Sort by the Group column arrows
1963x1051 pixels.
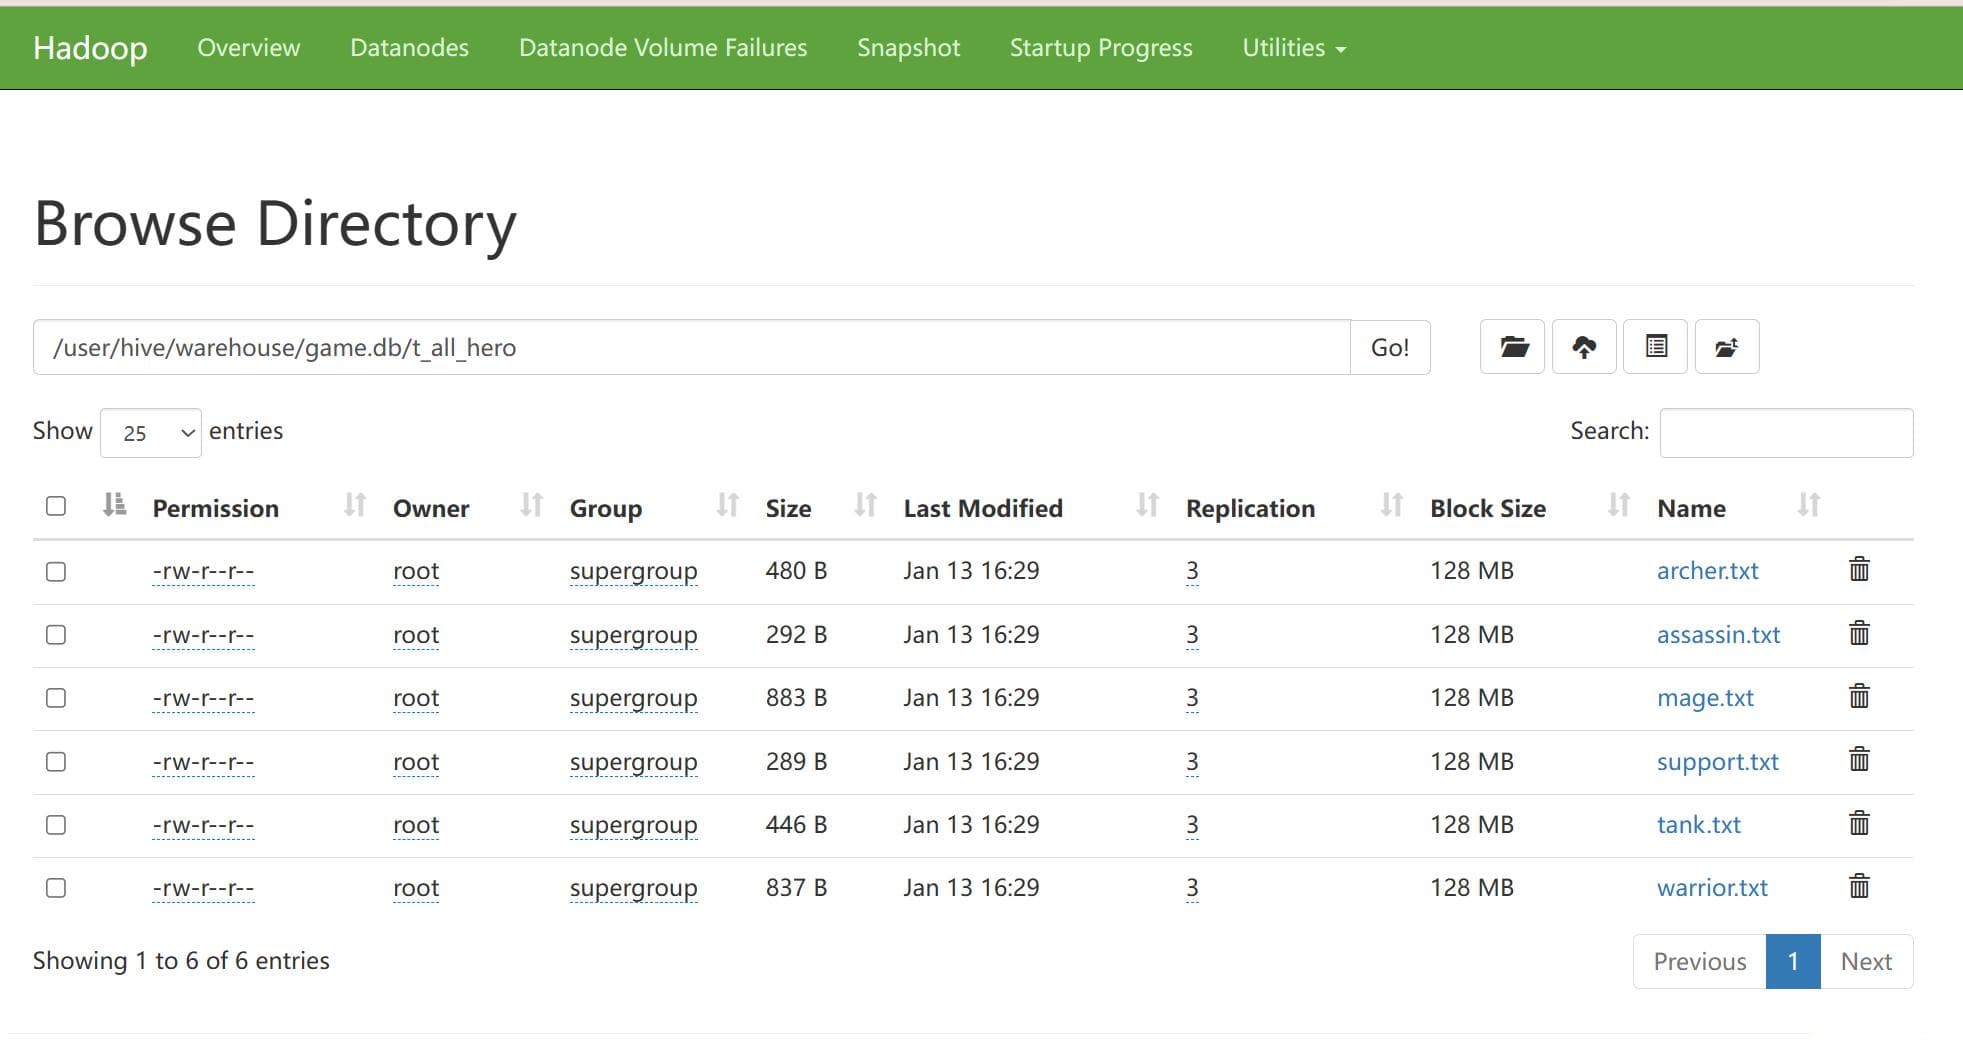728,506
